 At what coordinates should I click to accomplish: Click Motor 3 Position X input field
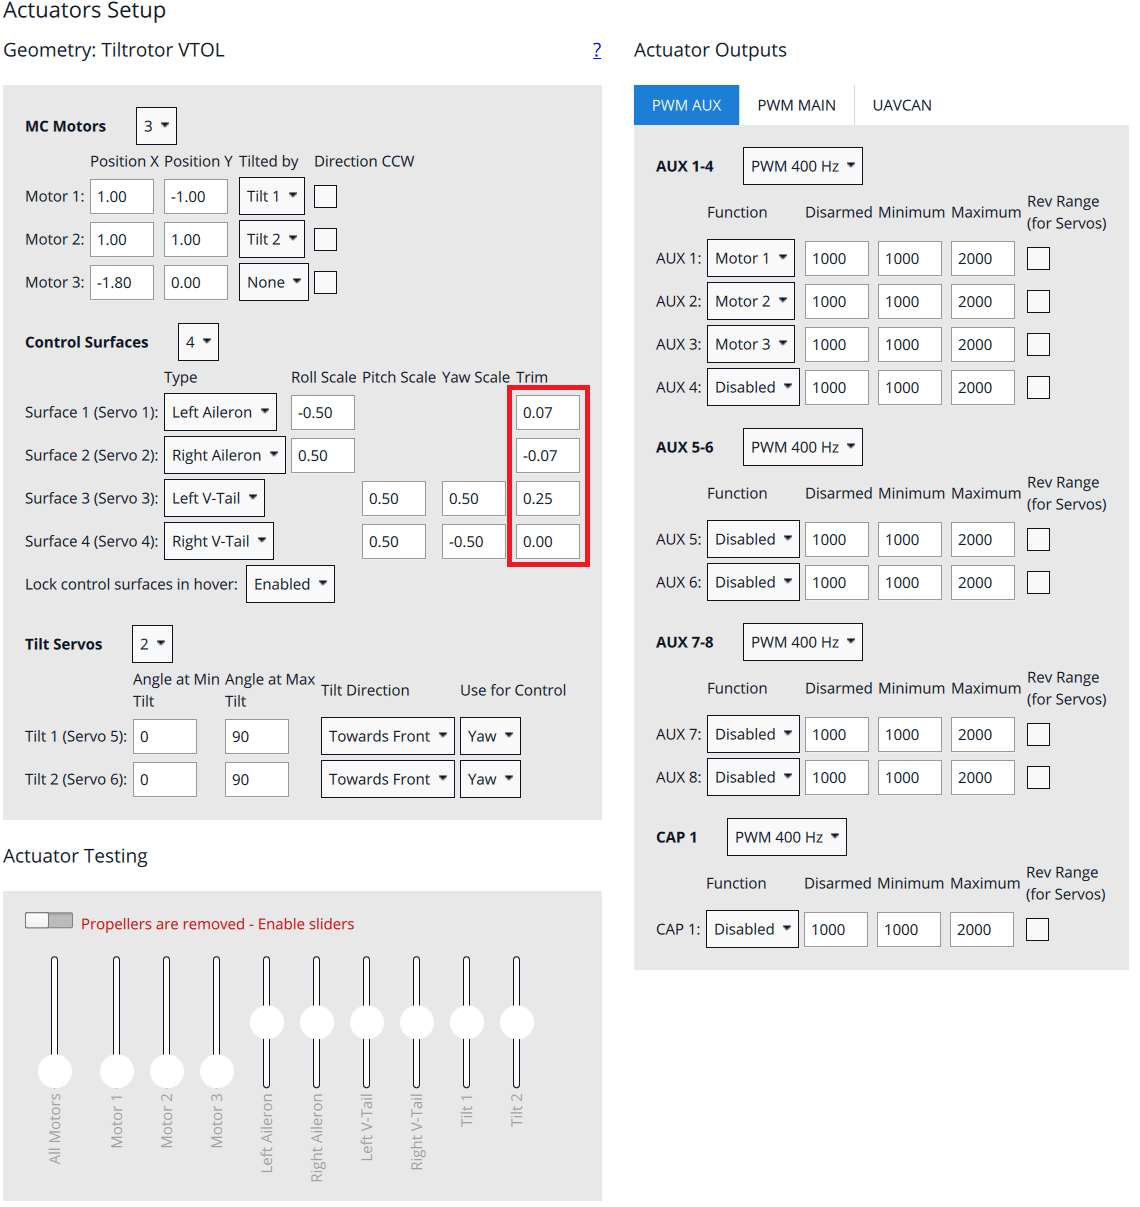coord(121,283)
